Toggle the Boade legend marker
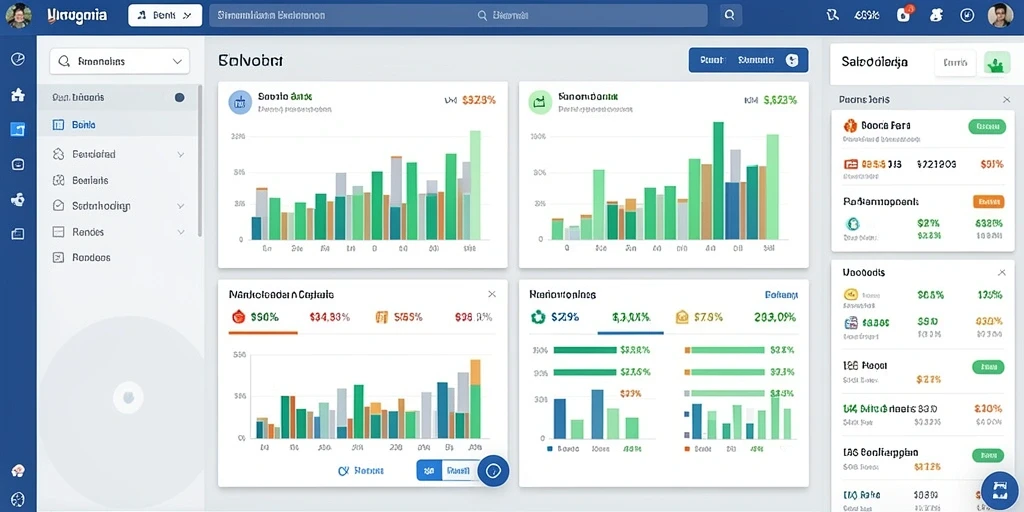Viewport: 1024px width, 512px height. click(550, 449)
